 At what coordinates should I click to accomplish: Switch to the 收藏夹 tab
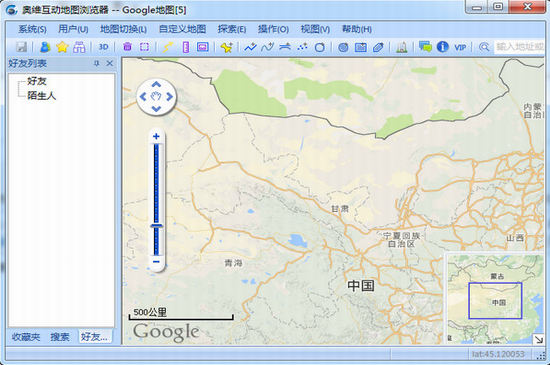coord(26,337)
